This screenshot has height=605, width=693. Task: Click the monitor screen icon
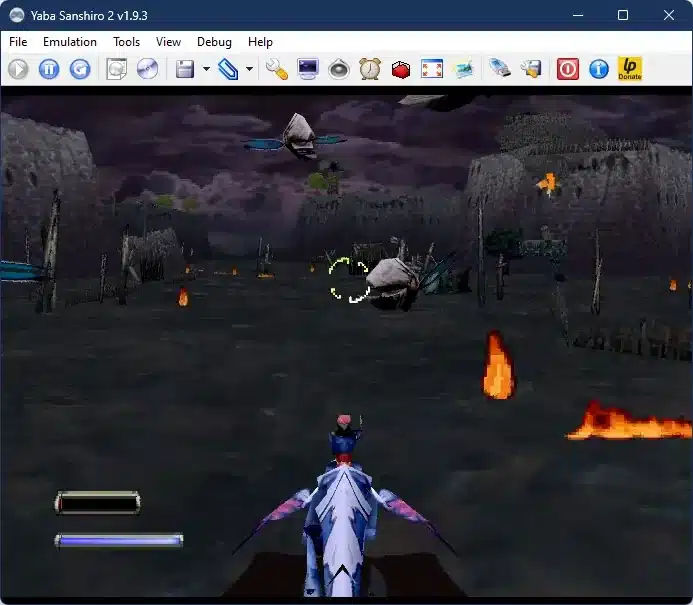coord(308,69)
